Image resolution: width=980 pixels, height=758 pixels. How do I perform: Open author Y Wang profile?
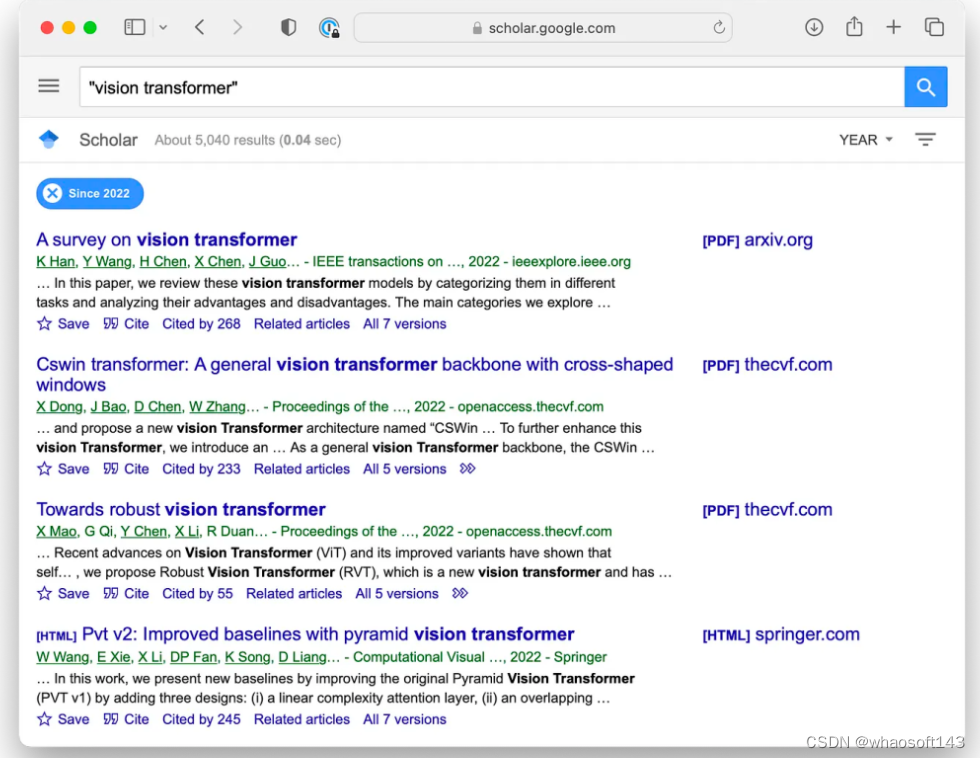(x=108, y=261)
